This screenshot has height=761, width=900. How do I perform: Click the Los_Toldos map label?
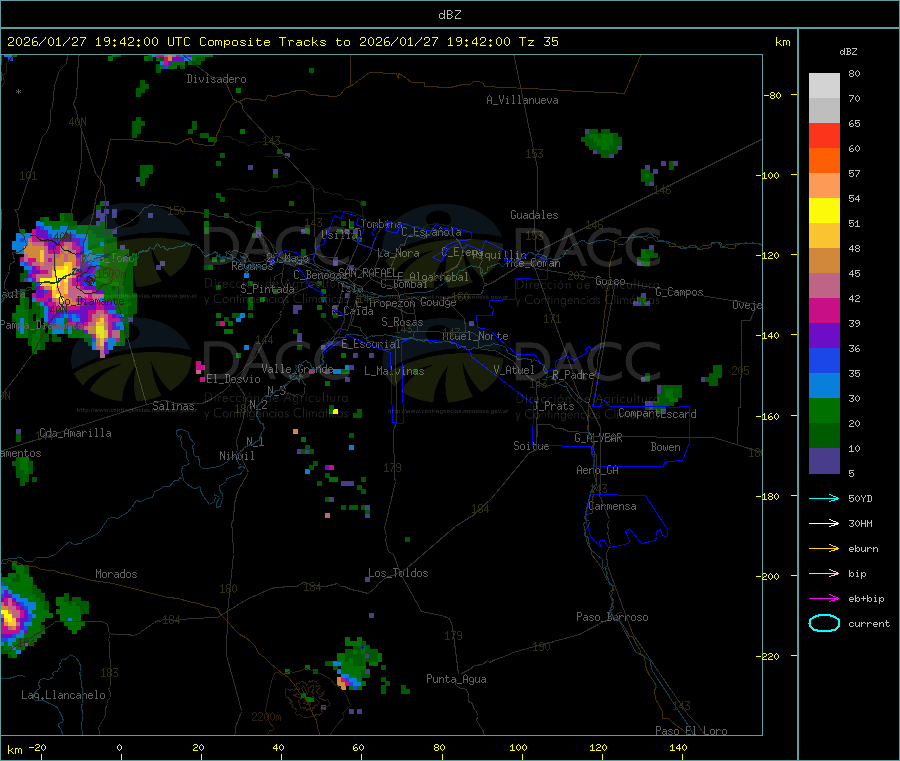point(398,573)
